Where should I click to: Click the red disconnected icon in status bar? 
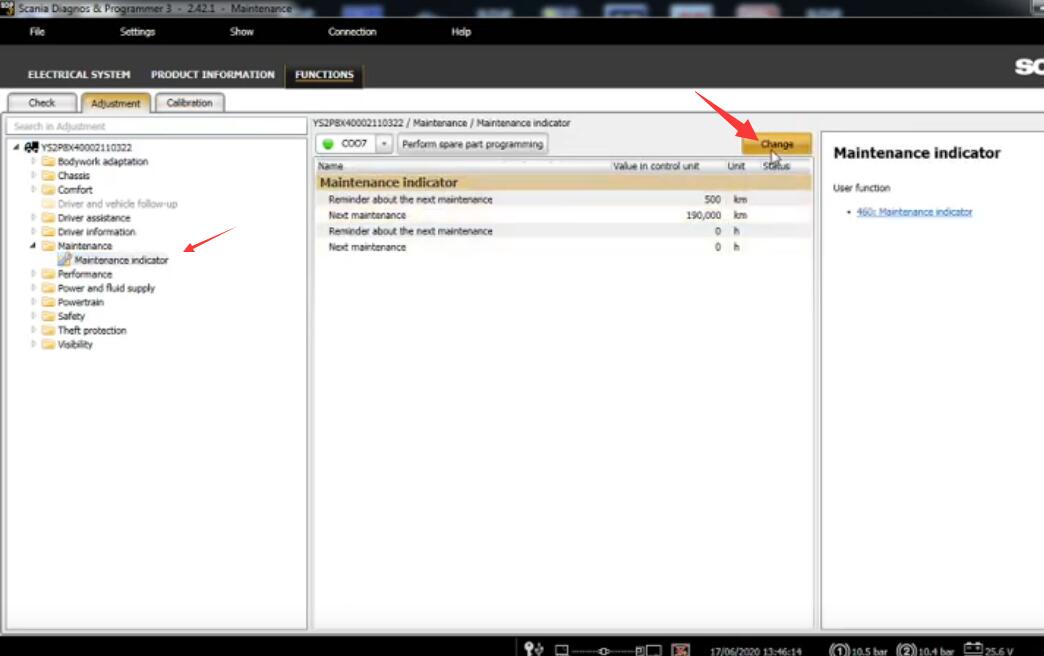pyautogui.click(x=680, y=650)
